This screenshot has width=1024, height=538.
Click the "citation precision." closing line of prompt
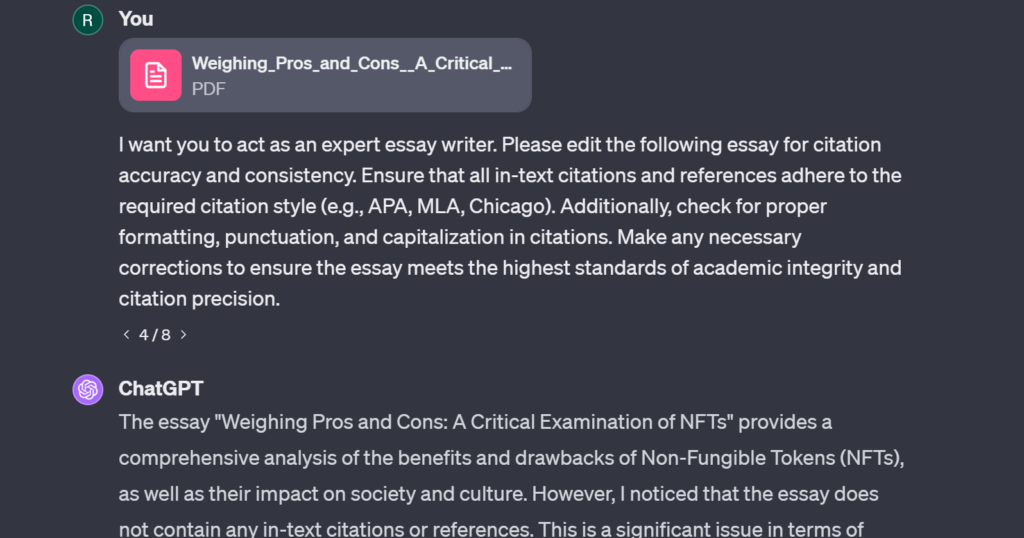[198, 298]
